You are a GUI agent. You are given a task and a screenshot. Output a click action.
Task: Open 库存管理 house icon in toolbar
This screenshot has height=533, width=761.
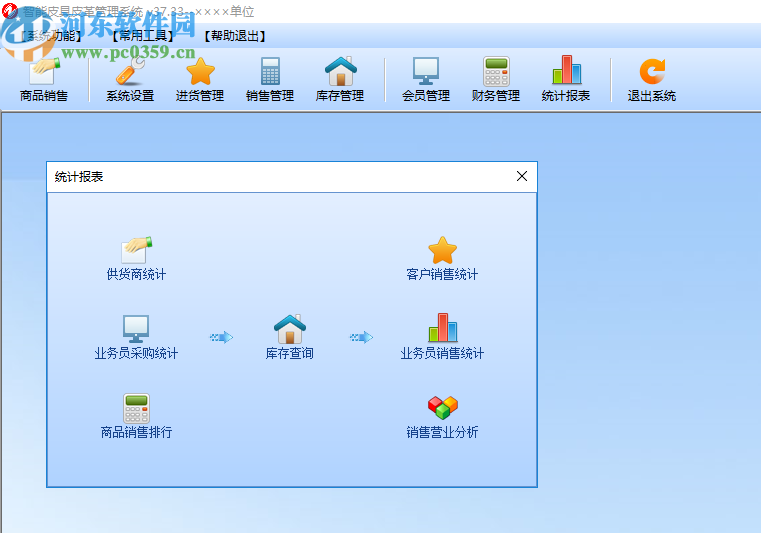point(341,72)
